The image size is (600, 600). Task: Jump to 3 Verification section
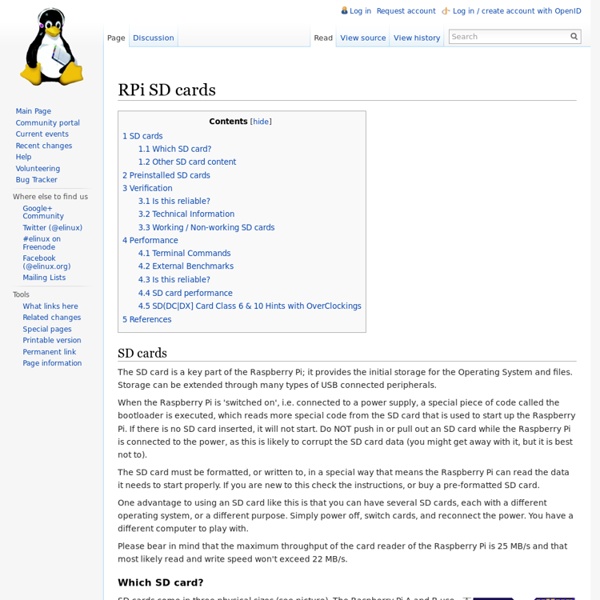point(147,188)
